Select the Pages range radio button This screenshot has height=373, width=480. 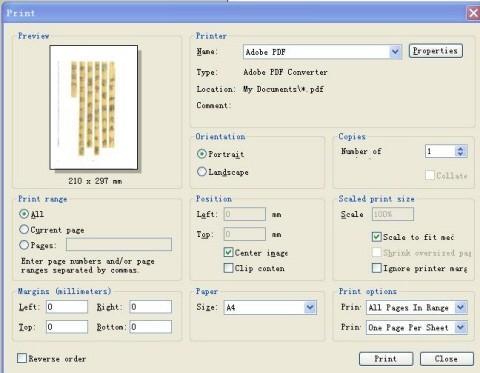click(x=24, y=245)
